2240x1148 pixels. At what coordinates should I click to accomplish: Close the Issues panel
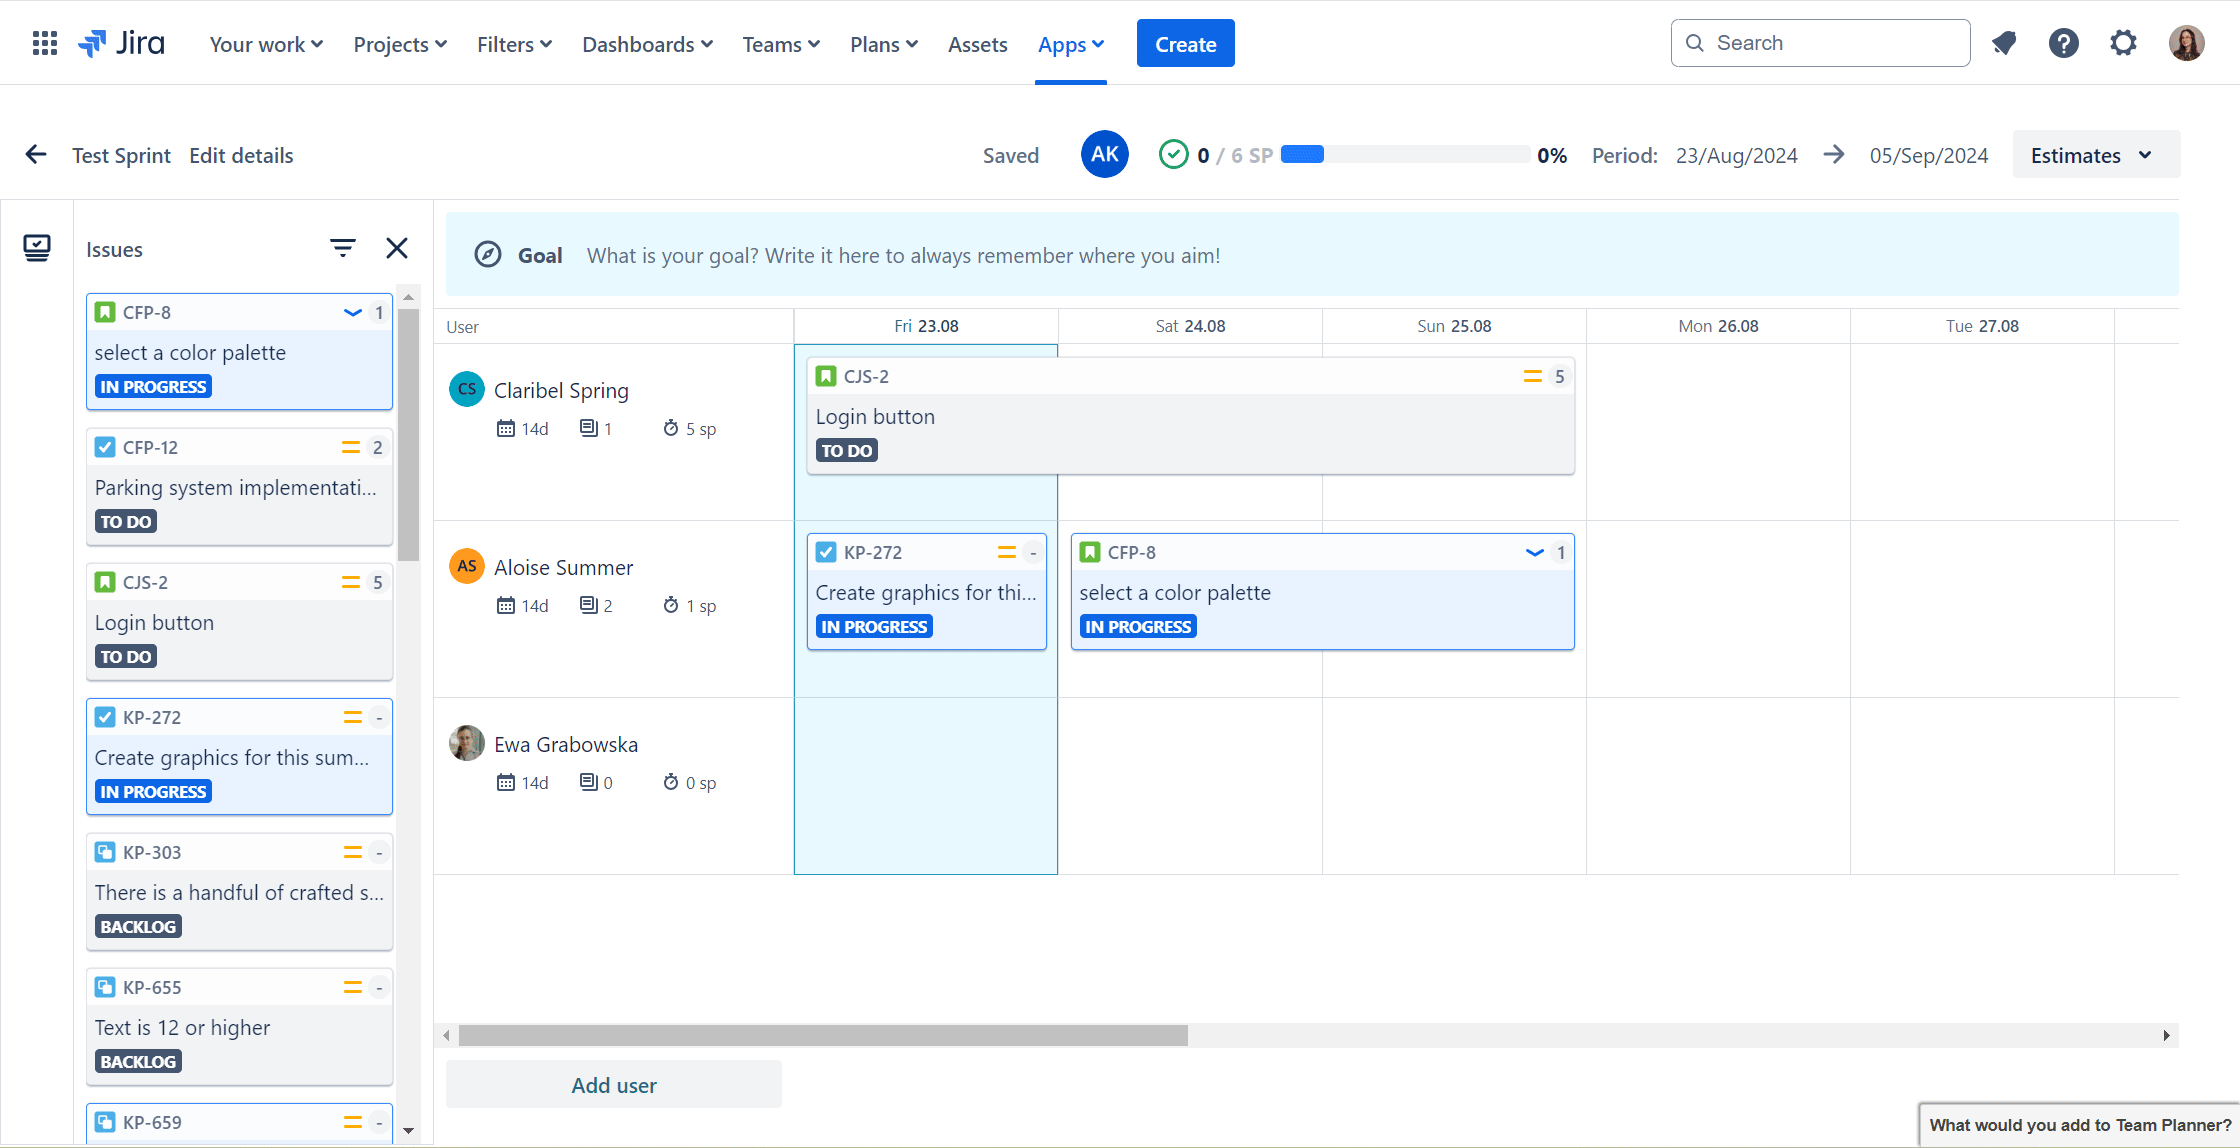click(397, 248)
